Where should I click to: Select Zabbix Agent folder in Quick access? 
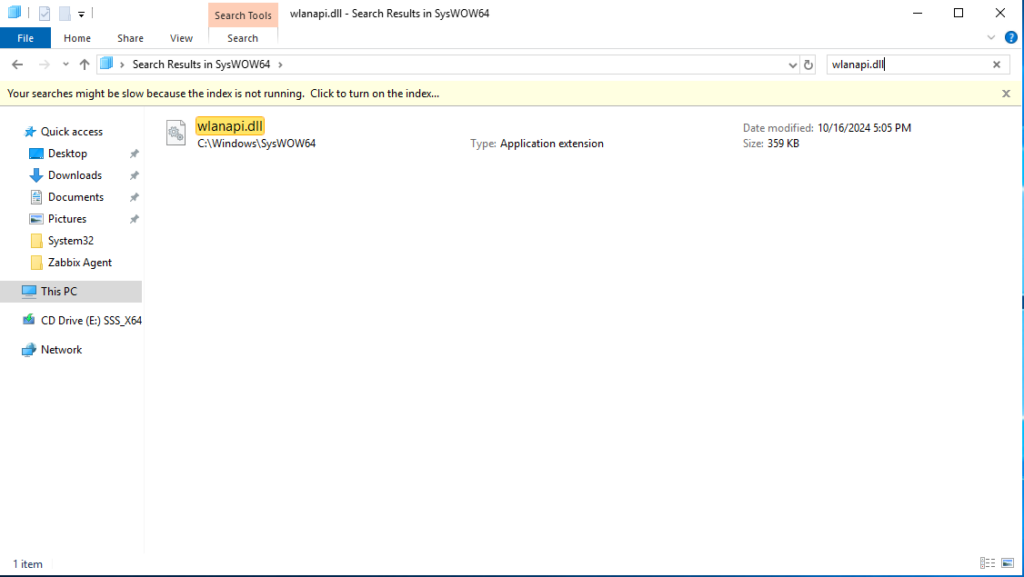click(x=79, y=262)
